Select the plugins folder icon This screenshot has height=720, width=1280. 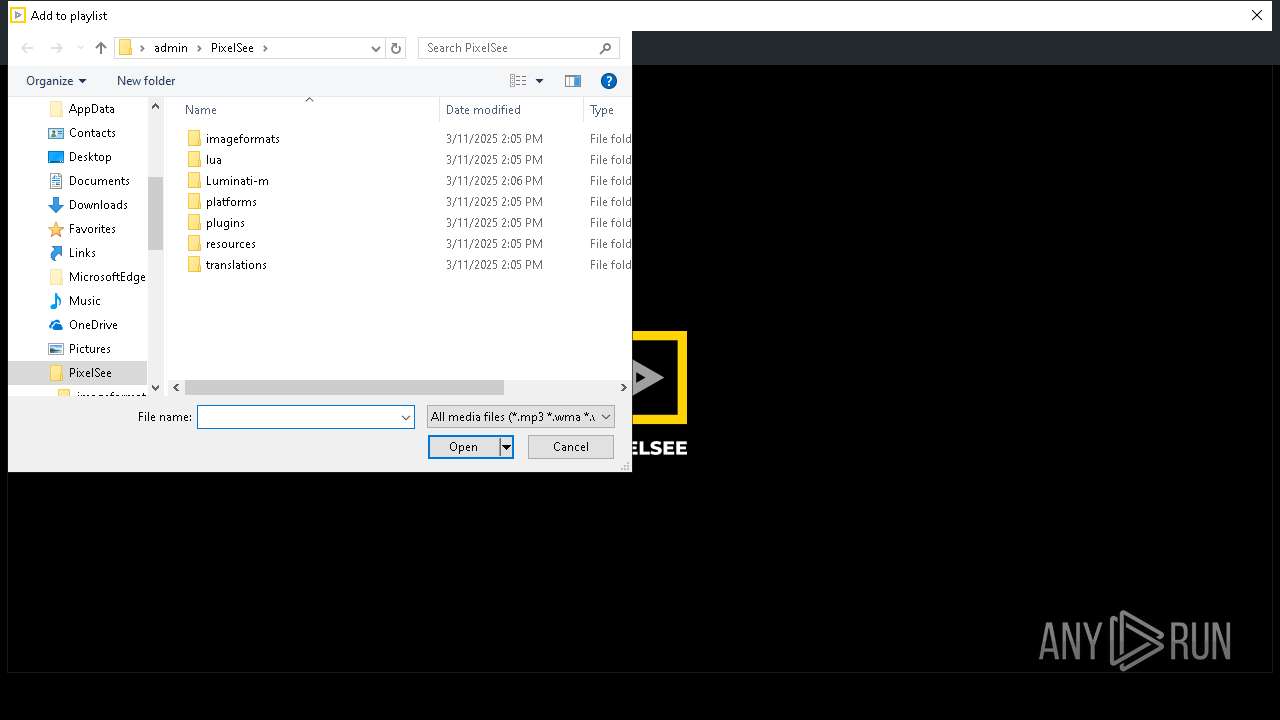click(195, 223)
